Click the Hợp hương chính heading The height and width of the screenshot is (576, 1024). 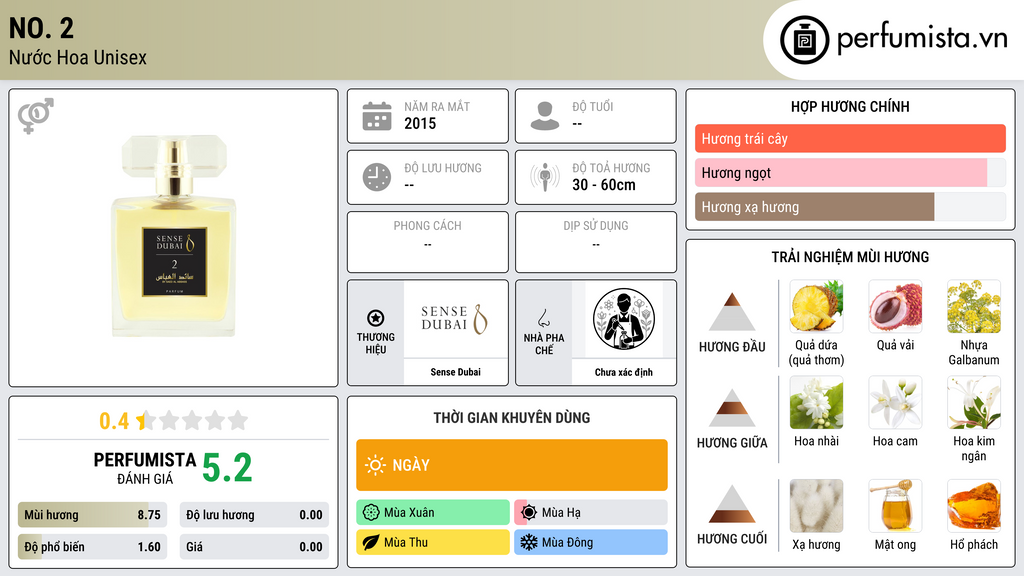point(850,106)
